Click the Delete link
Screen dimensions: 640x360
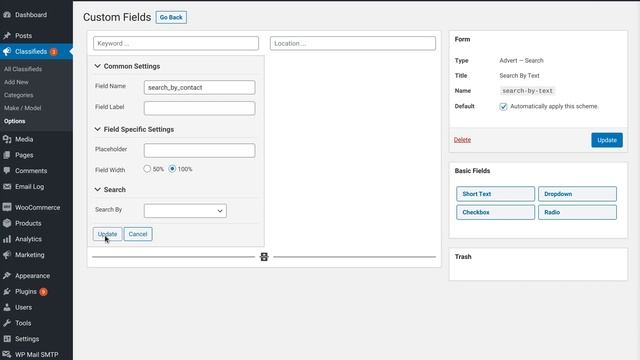pos(462,140)
